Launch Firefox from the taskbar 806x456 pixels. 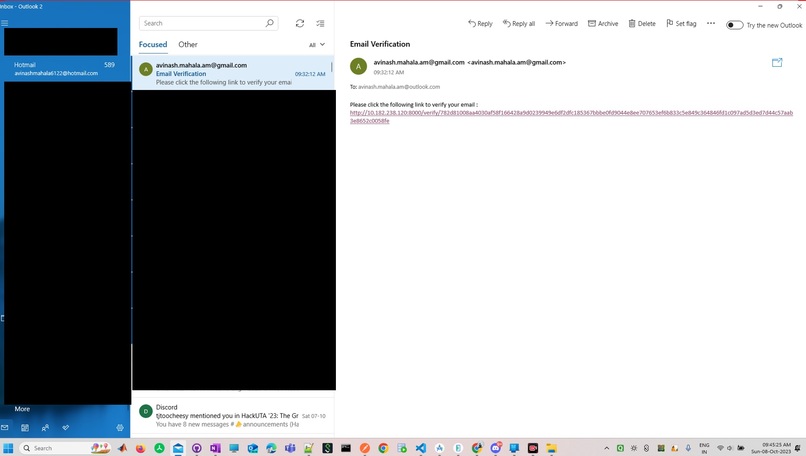click(140, 448)
